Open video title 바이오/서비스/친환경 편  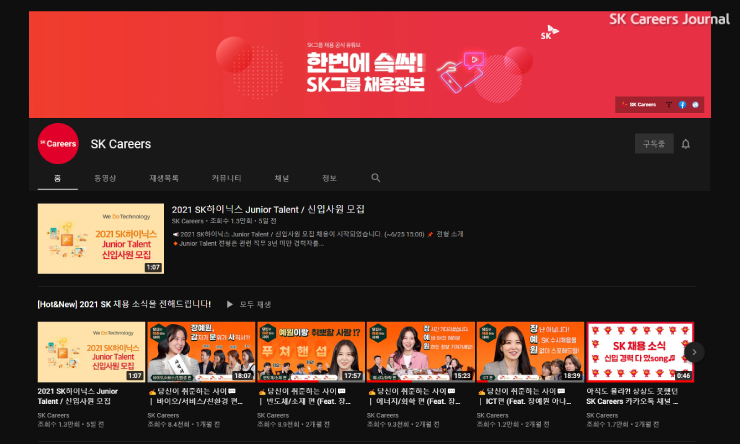pos(196,396)
